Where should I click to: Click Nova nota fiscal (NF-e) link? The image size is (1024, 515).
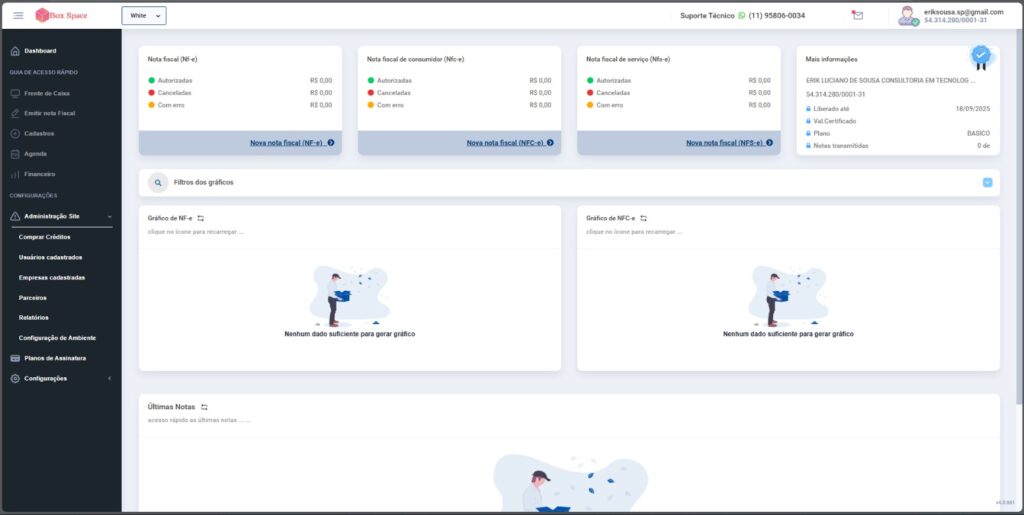point(291,143)
